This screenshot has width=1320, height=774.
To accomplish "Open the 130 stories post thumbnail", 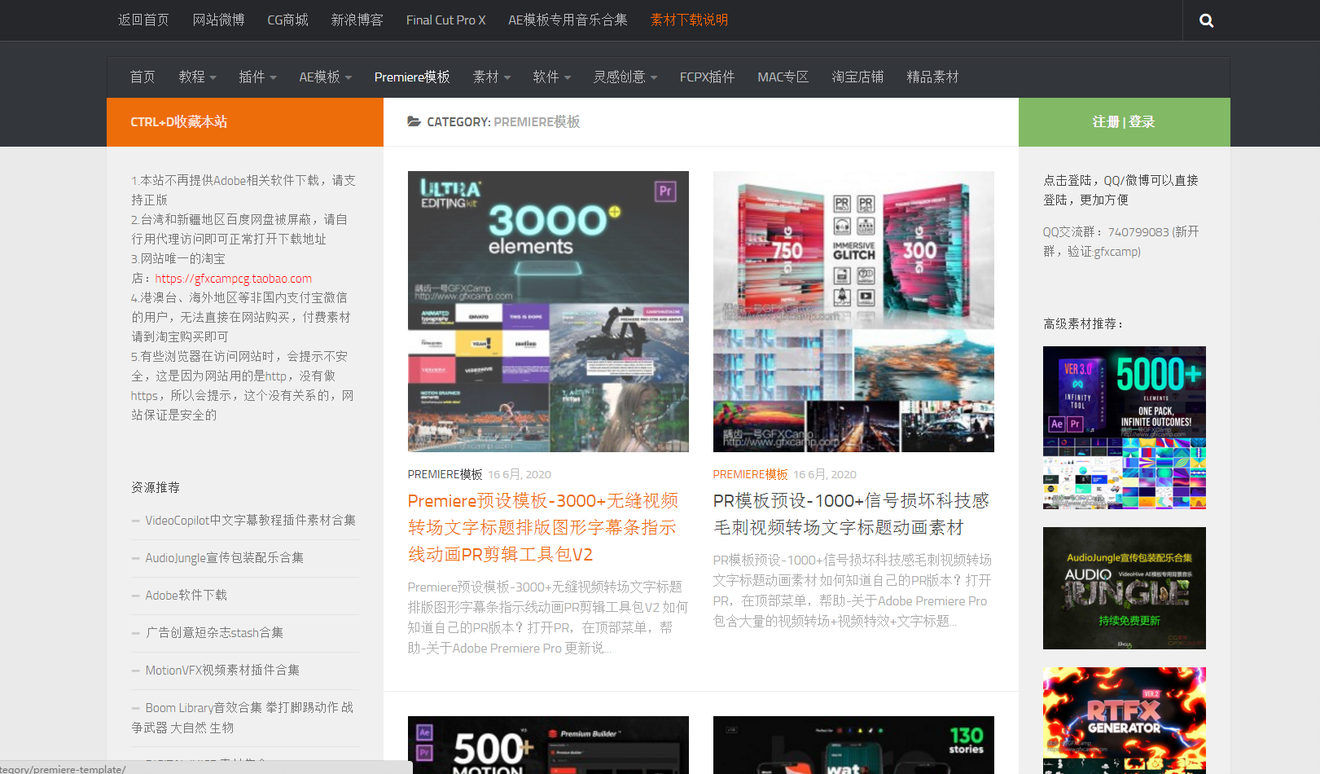I will coord(853,745).
